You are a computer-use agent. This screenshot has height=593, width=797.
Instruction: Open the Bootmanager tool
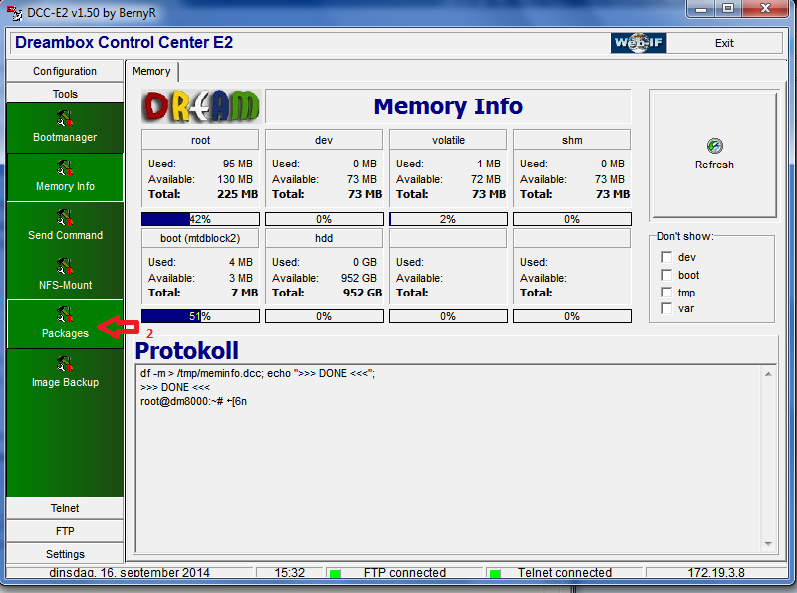click(65, 127)
